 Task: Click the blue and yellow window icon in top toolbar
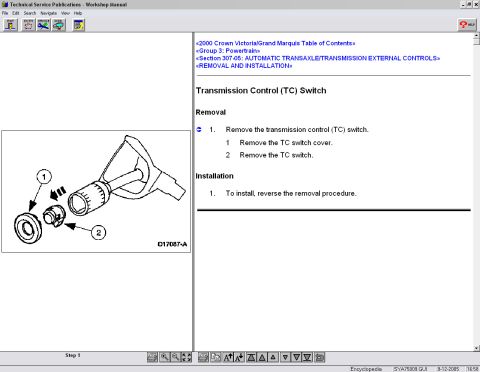(79, 25)
